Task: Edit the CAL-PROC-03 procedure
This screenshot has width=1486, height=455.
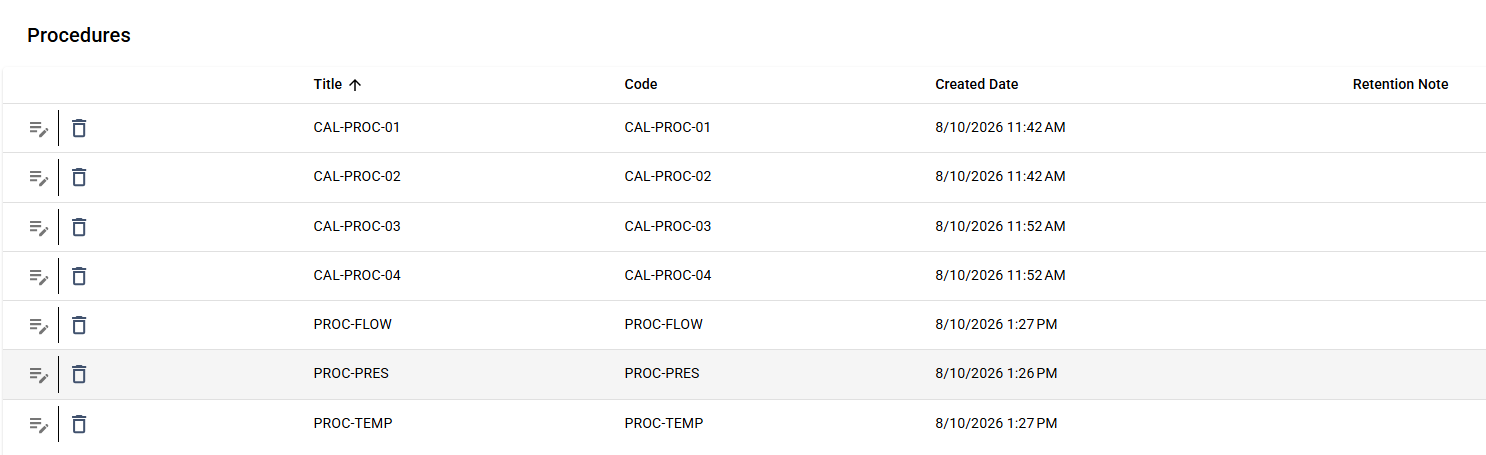Action: (x=38, y=228)
